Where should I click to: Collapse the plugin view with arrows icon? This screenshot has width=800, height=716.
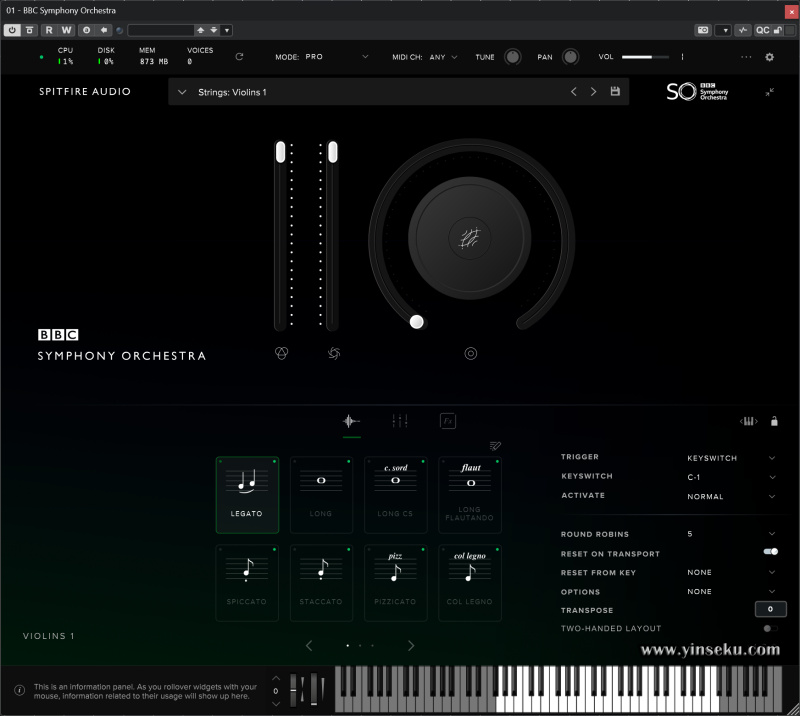769,92
